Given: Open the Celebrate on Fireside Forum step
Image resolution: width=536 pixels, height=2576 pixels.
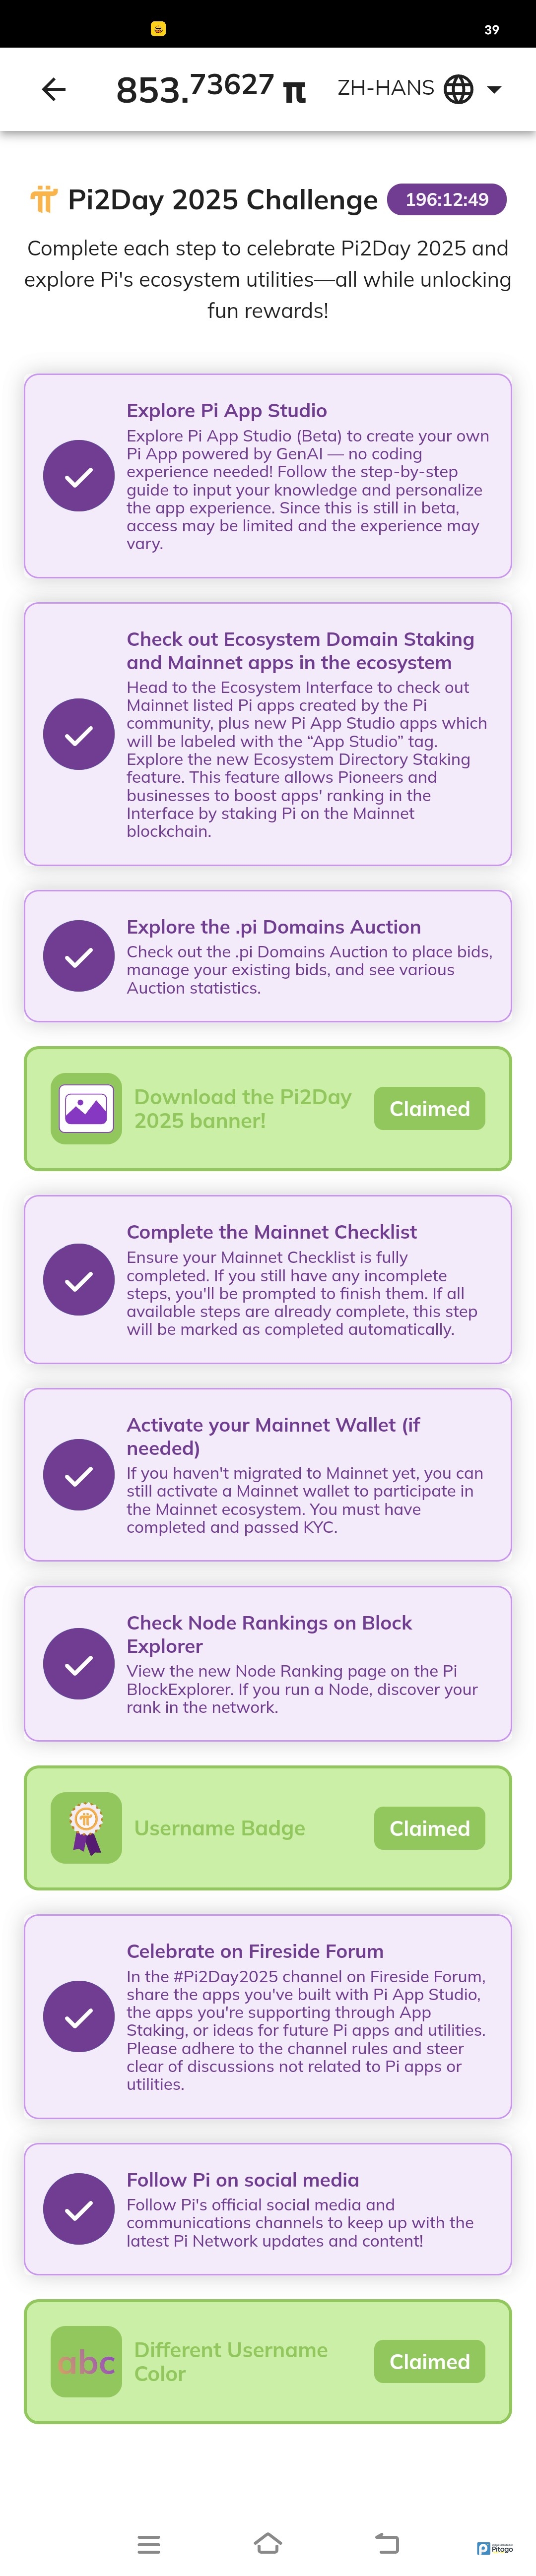Looking at the screenshot, I should pos(255,1950).
